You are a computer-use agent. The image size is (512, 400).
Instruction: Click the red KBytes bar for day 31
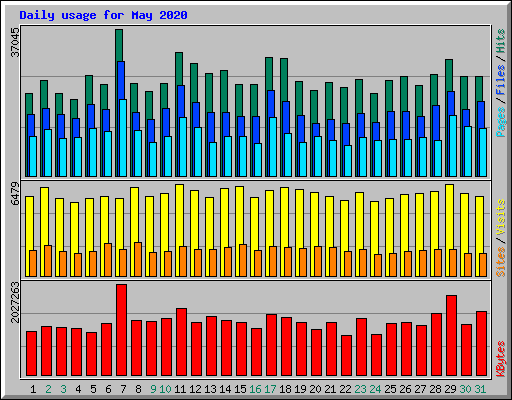(x=481, y=344)
